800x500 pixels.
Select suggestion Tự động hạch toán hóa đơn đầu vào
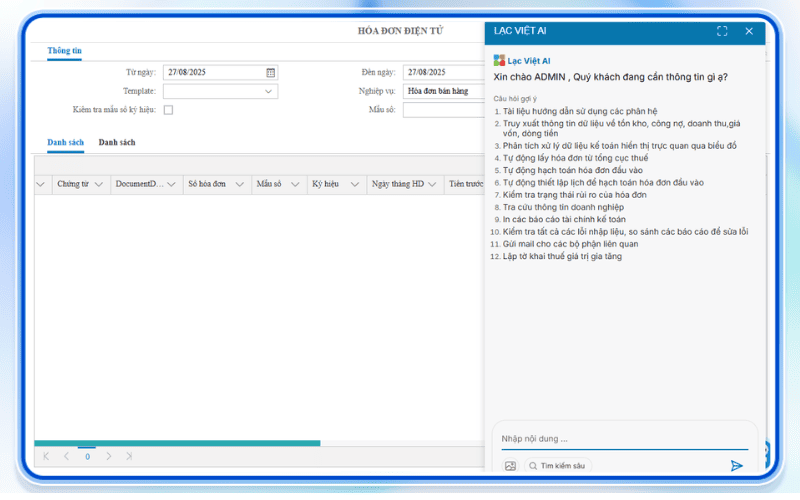coord(572,170)
